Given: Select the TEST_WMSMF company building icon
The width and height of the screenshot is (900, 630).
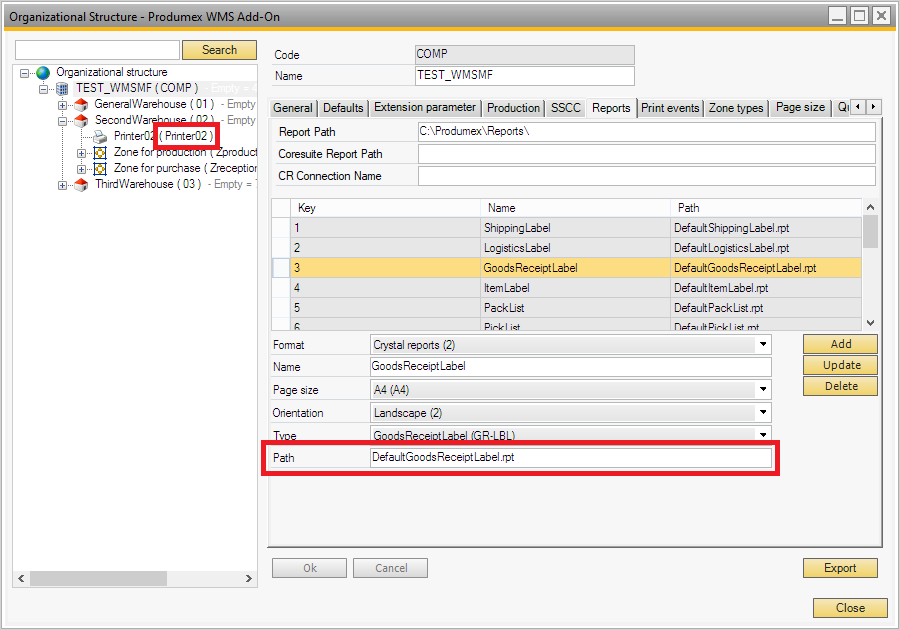Looking at the screenshot, I should [x=62, y=89].
